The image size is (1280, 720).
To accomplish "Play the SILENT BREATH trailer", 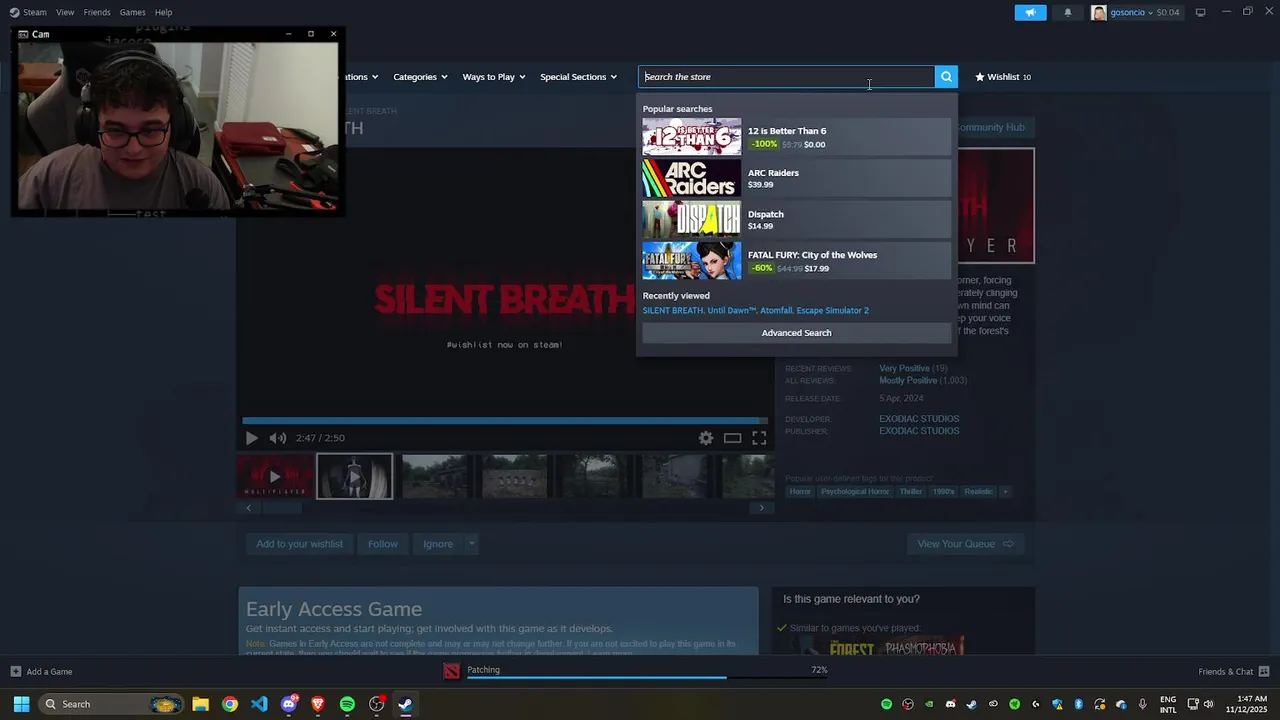I will coord(251,438).
